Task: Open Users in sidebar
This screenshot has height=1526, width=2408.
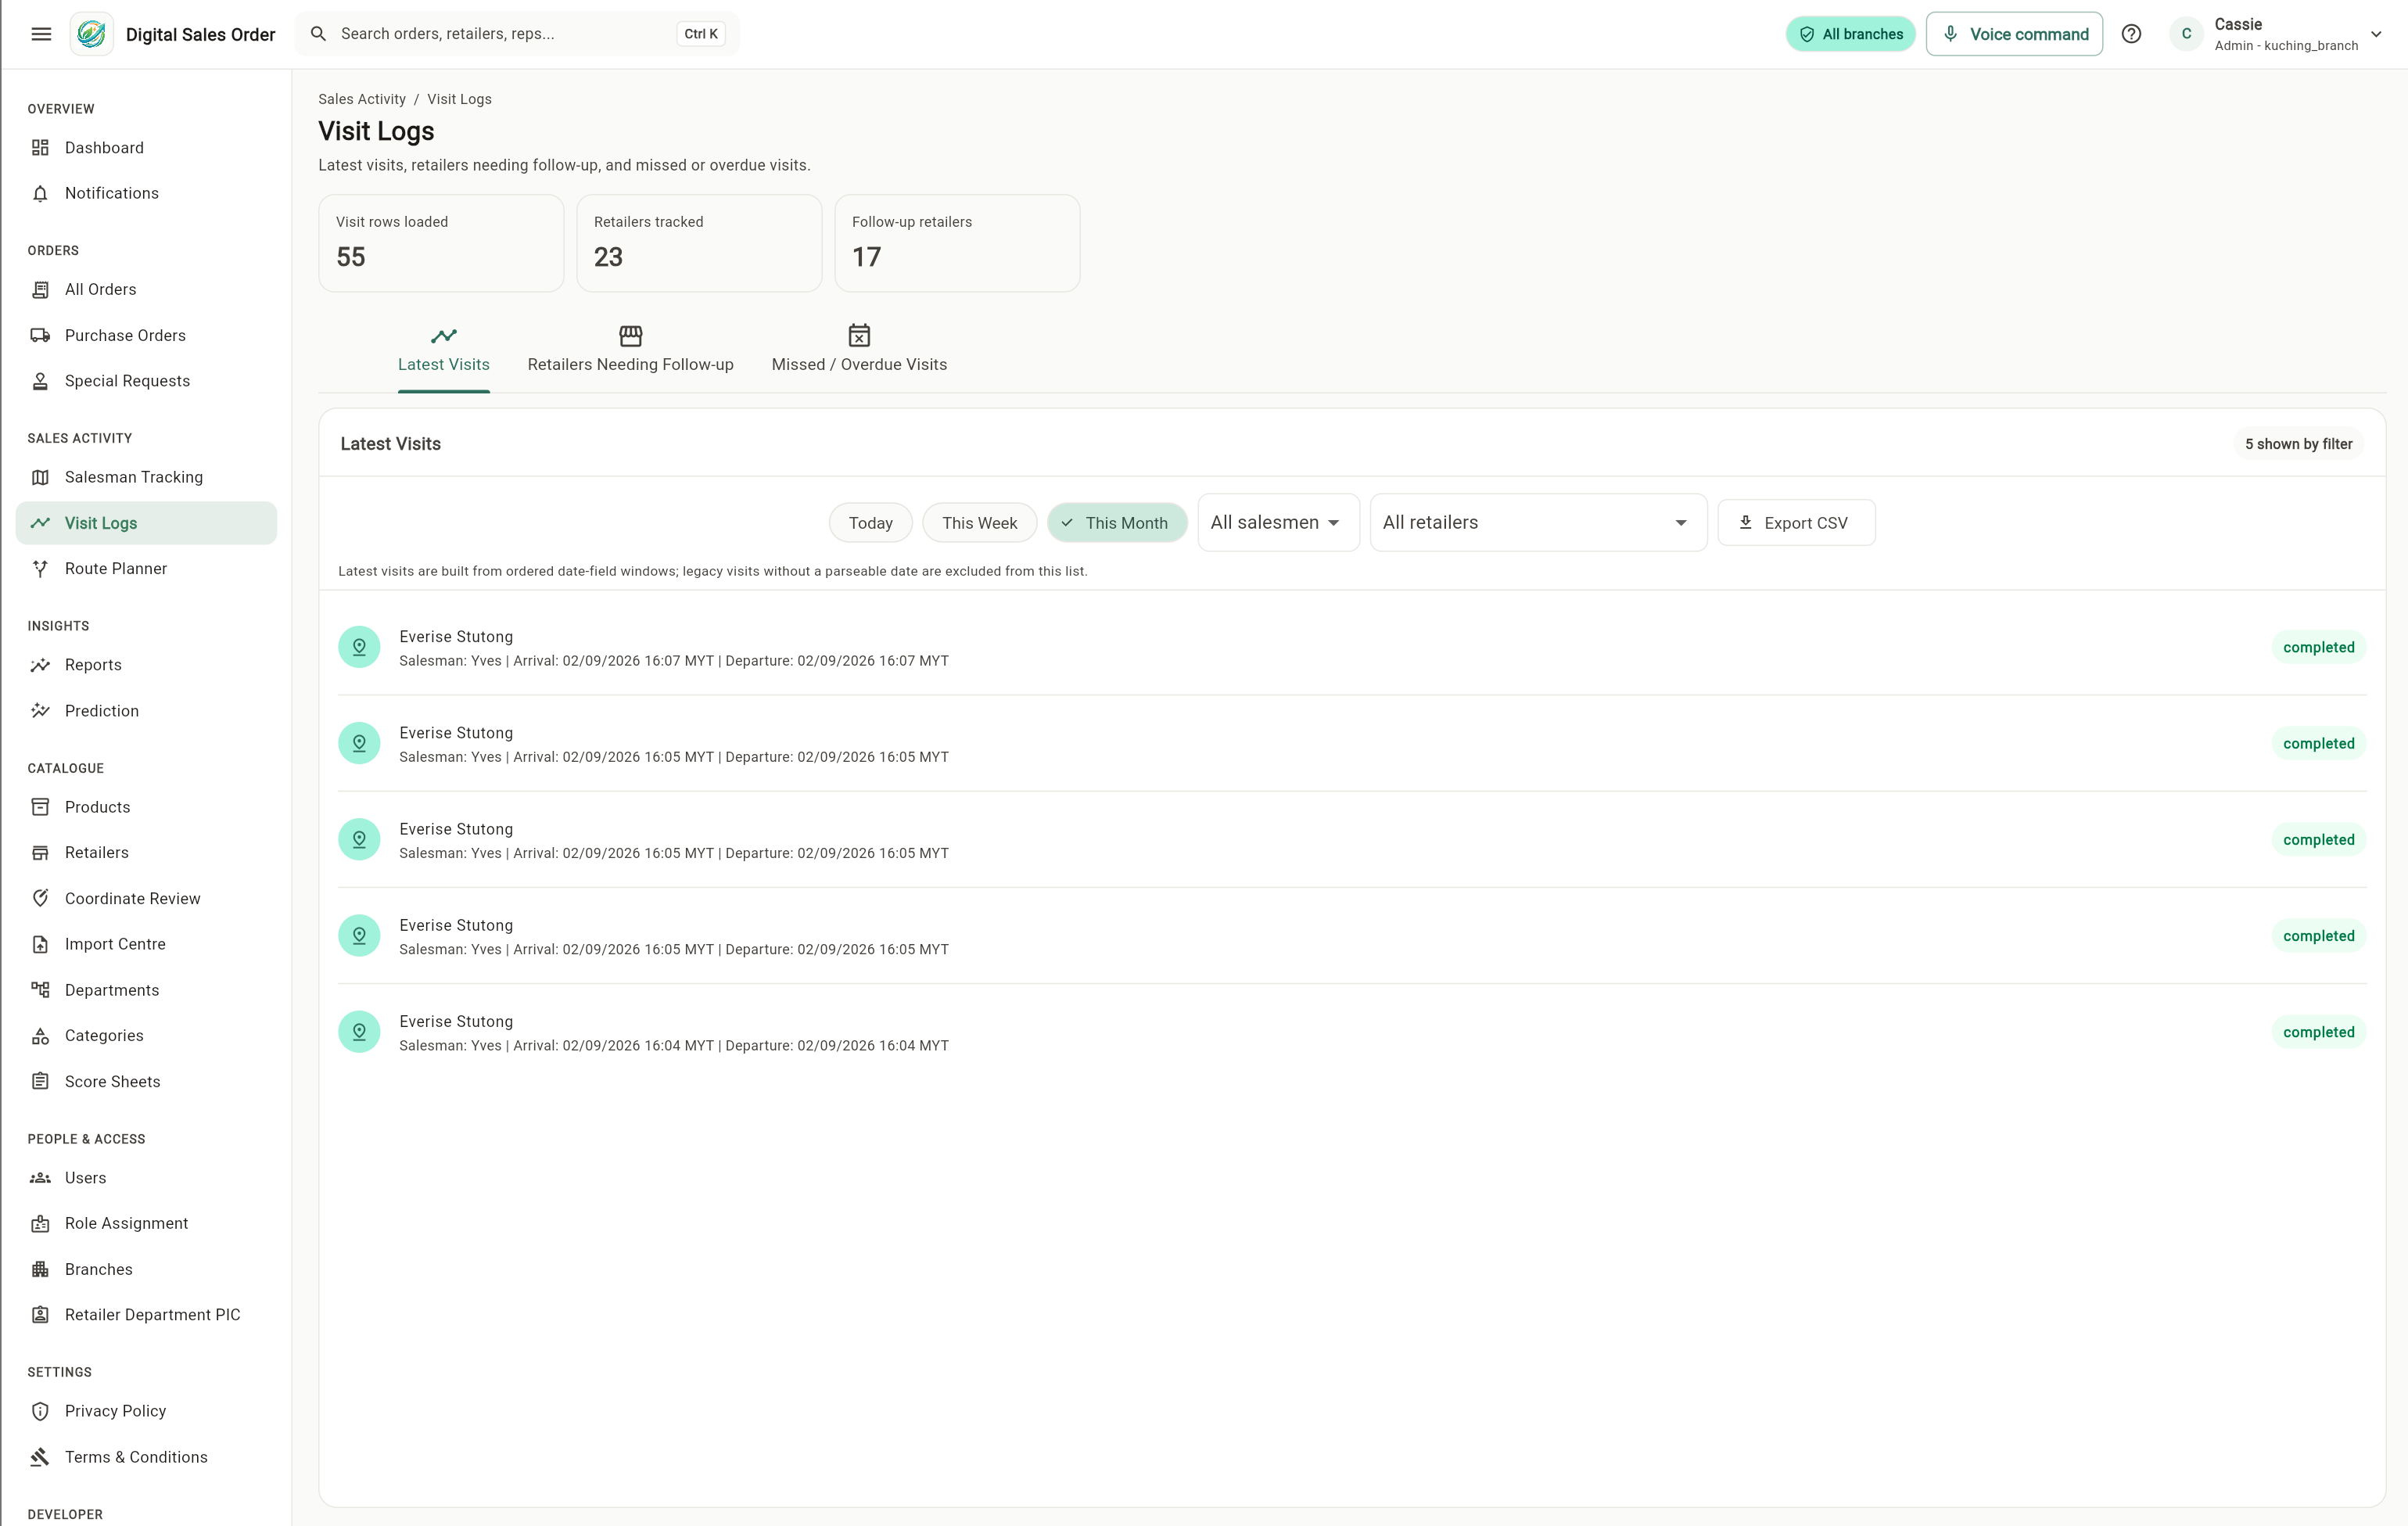Action: (146, 1178)
